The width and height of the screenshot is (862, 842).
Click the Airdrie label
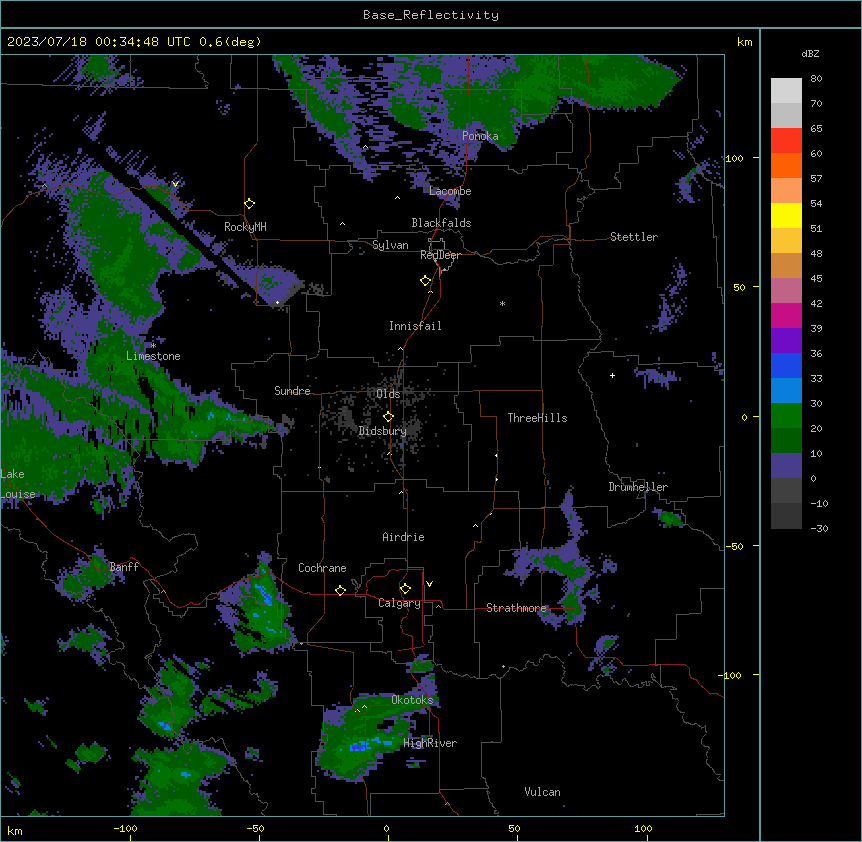click(404, 537)
